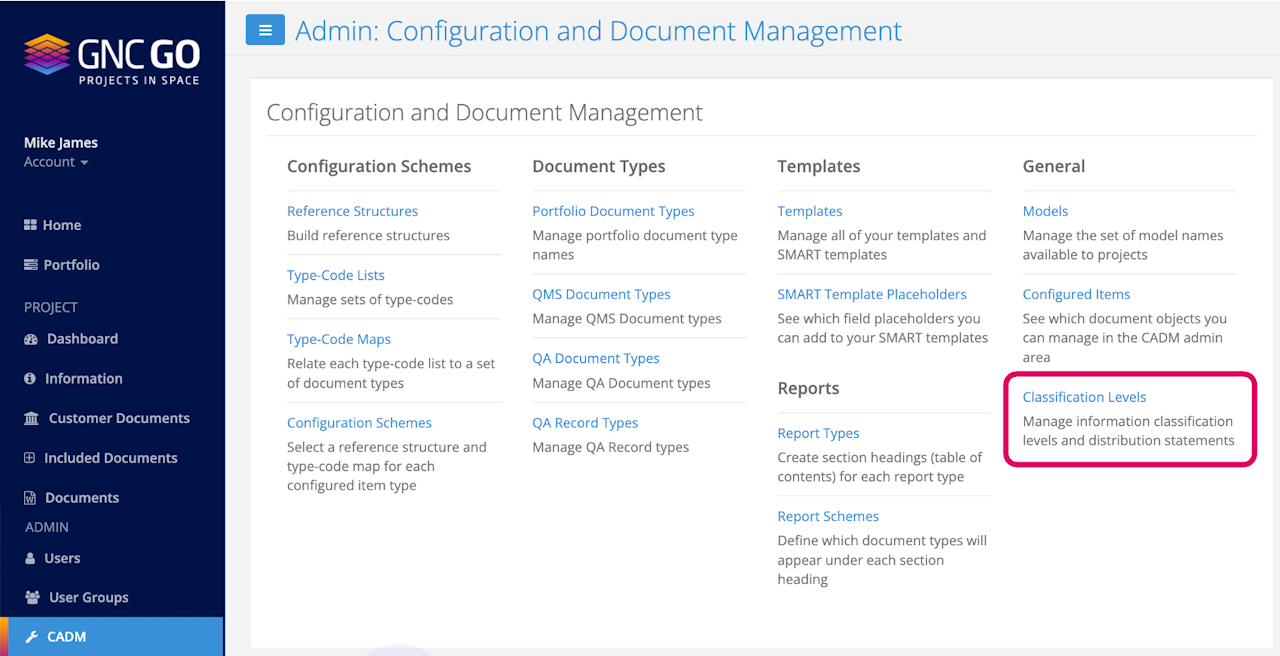
Task: Open QMS Document Types
Action: [601, 294]
